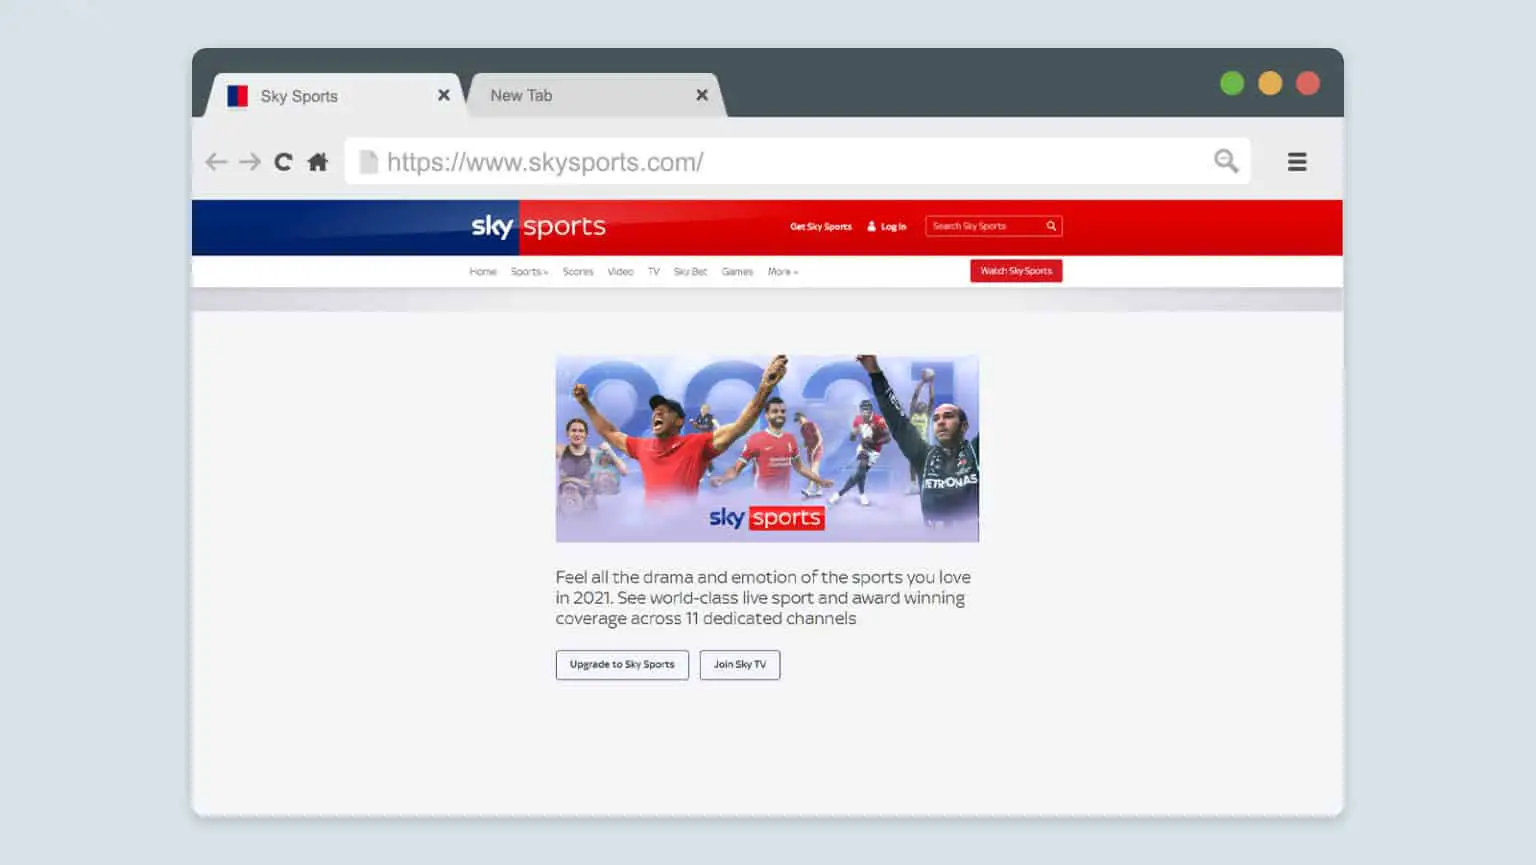The height and width of the screenshot is (865, 1536).
Task: Click the Log in person icon
Action: tap(874, 226)
